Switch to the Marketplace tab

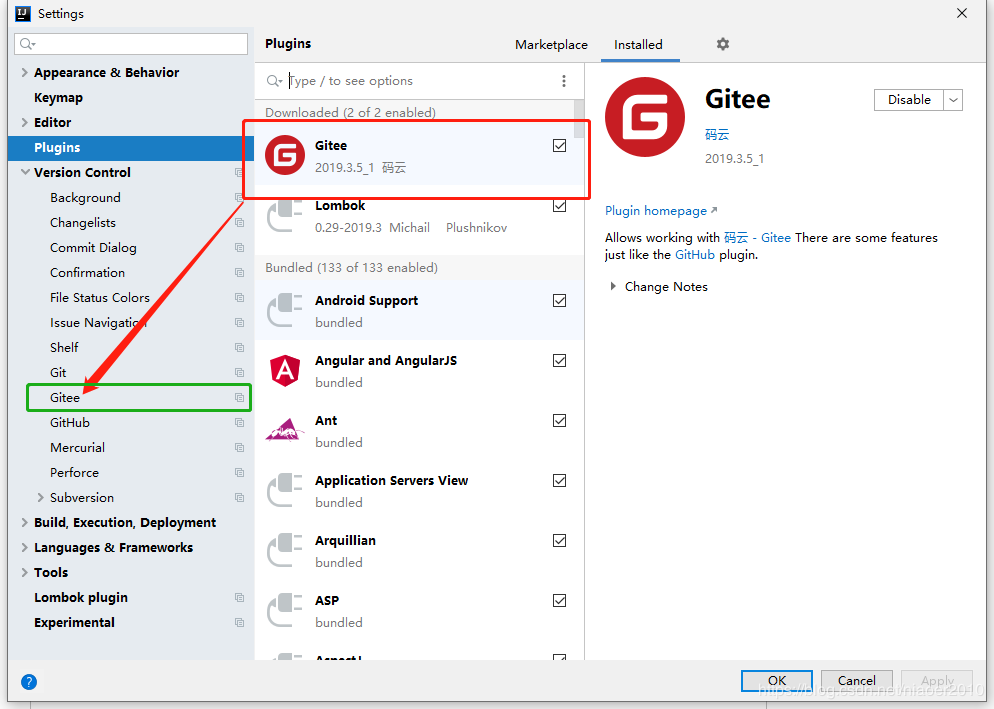551,44
